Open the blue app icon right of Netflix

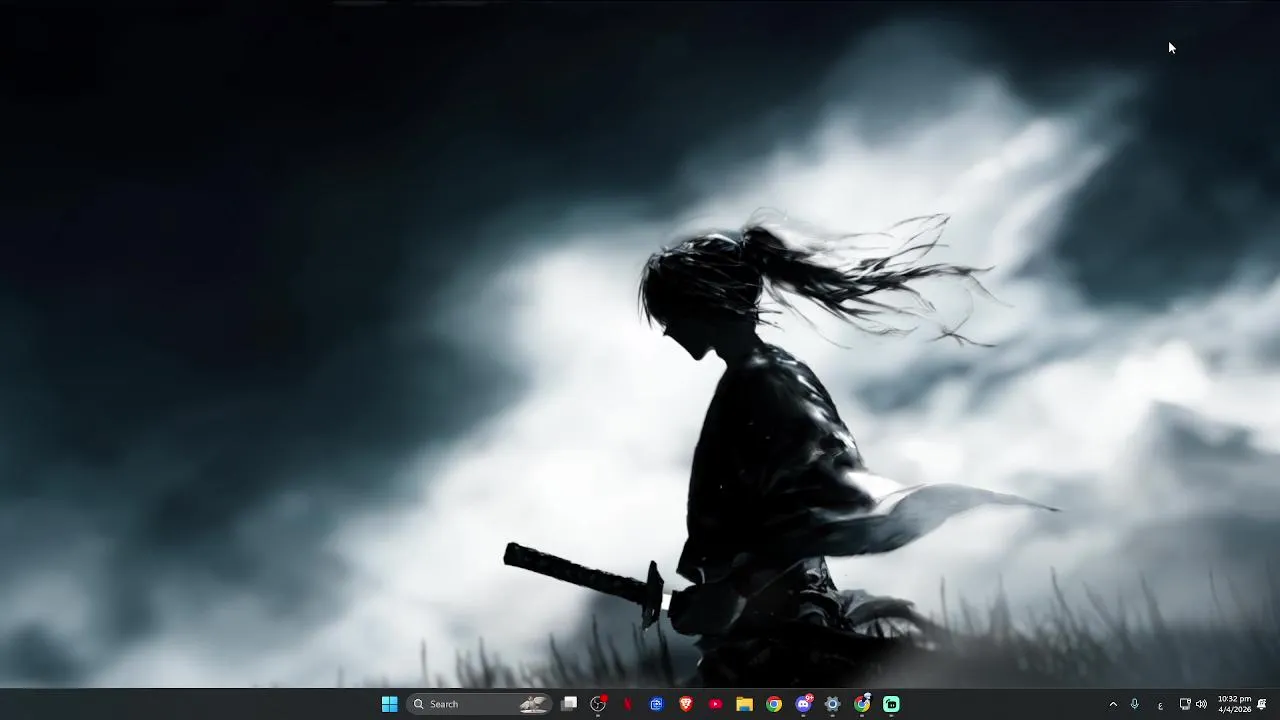pyautogui.click(x=657, y=704)
